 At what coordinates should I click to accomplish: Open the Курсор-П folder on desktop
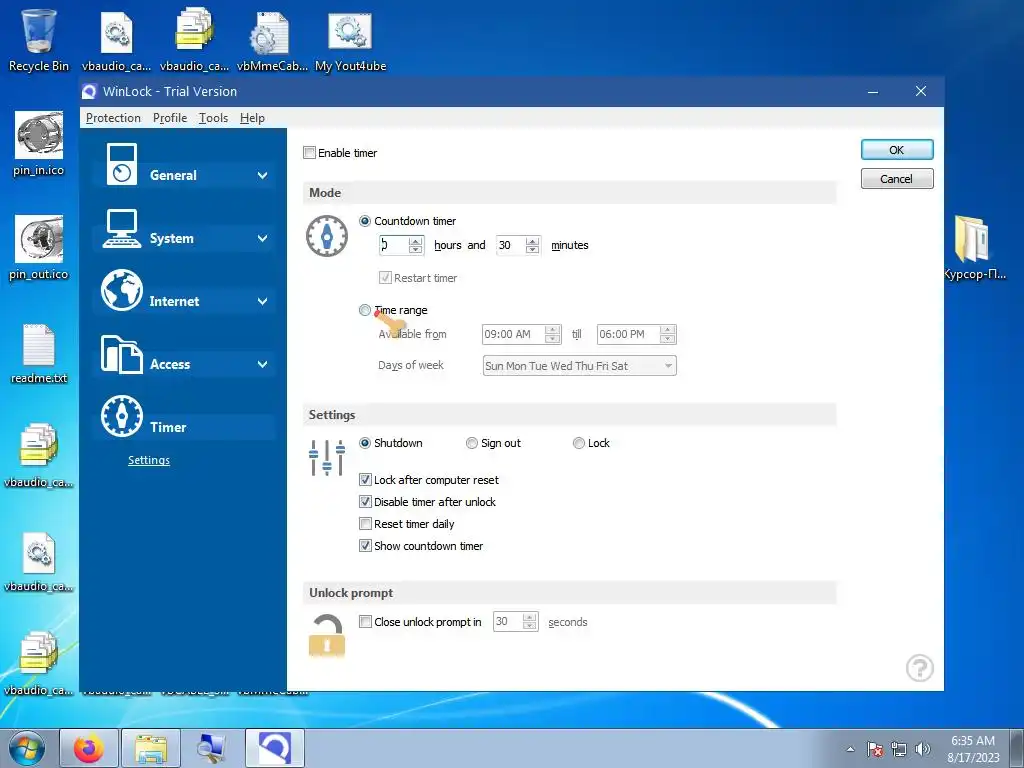(x=973, y=248)
